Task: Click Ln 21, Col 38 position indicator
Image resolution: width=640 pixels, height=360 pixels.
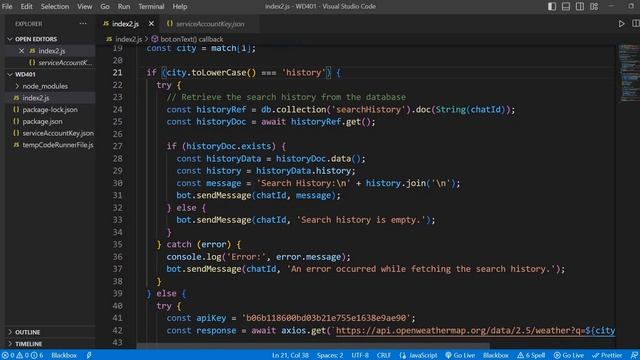Action: (x=290, y=356)
